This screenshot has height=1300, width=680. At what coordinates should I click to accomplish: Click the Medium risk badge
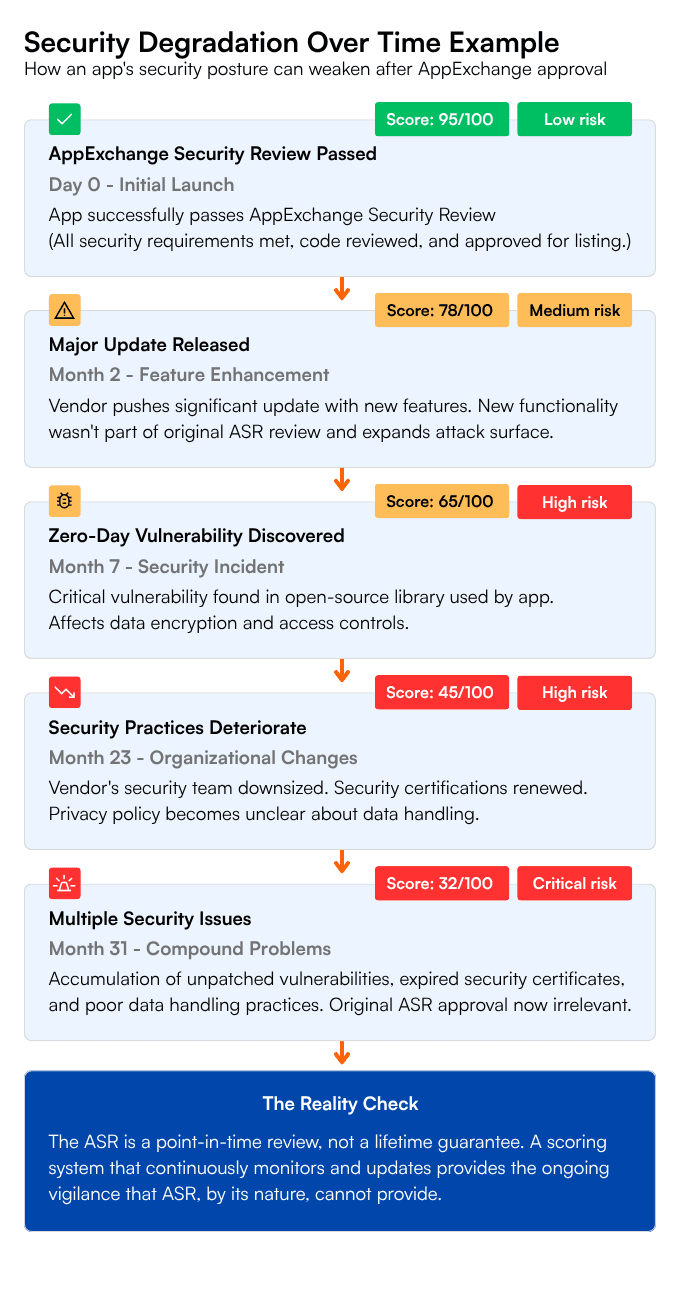tap(574, 310)
